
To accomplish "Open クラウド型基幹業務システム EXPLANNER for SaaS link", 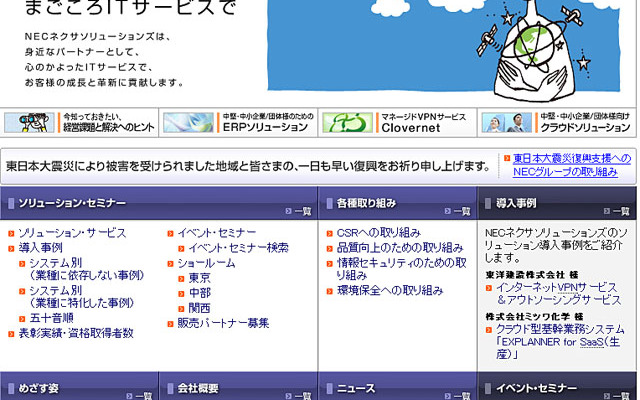I will pyautogui.click(x=560, y=342).
